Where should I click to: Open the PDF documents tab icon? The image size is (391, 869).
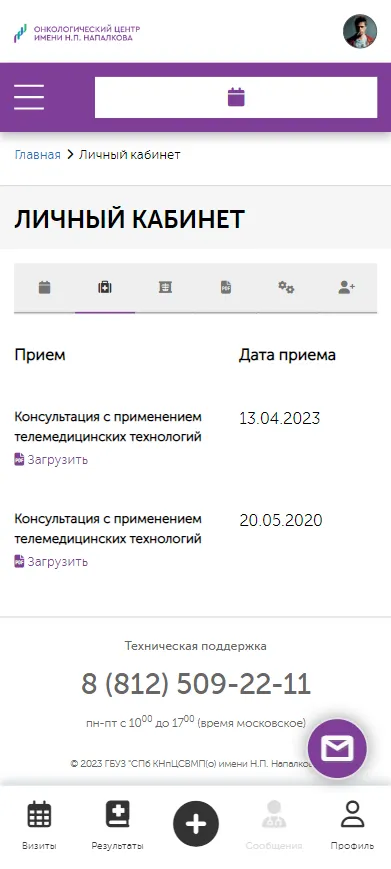225,288
